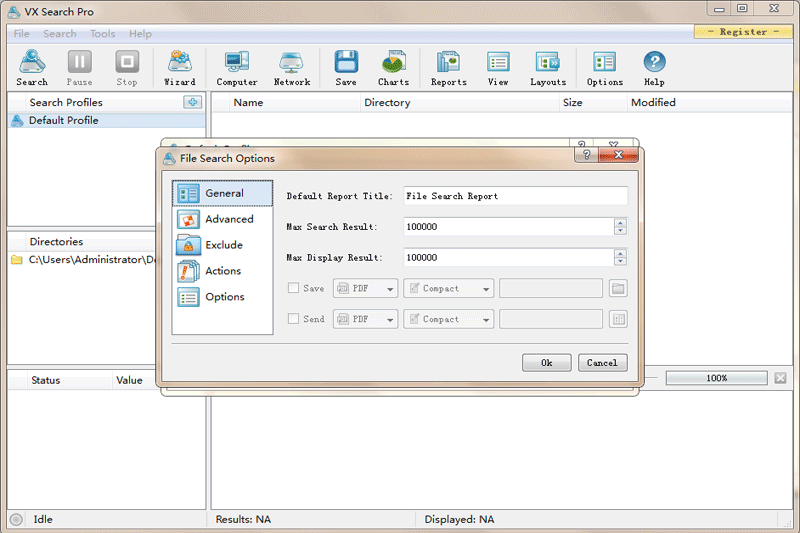Click the question mark help button in dialog
The height and width of the screenshot is (533, 800).
click(x=587, y=155)
